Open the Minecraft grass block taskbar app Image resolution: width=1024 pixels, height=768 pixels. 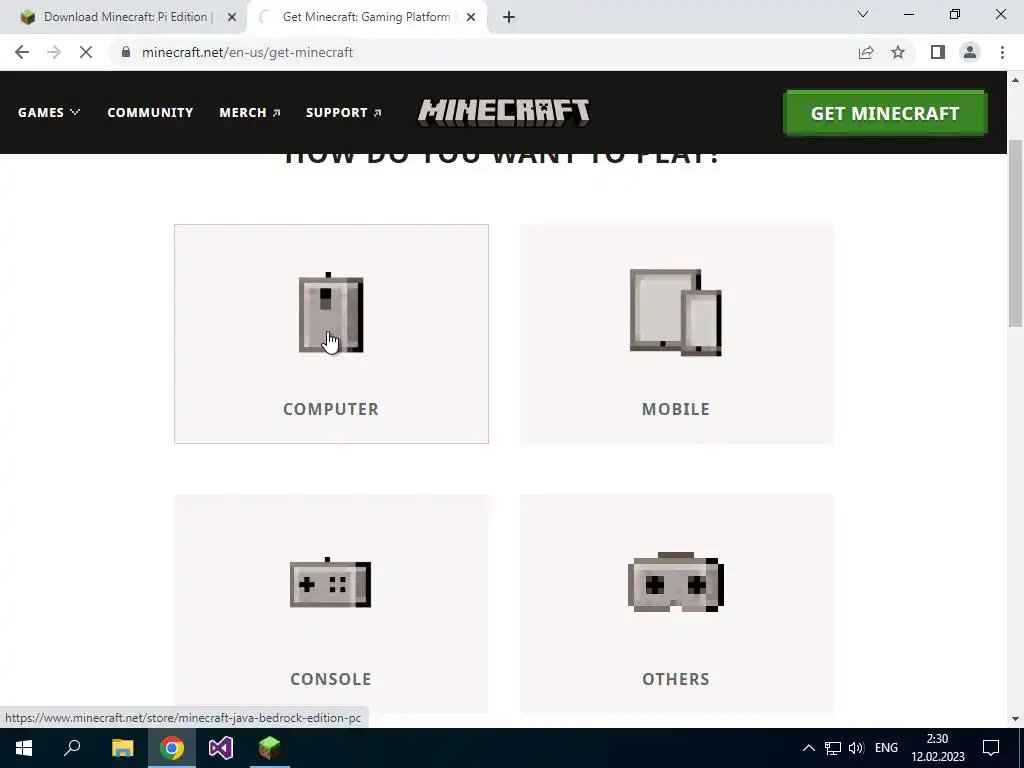270,748
